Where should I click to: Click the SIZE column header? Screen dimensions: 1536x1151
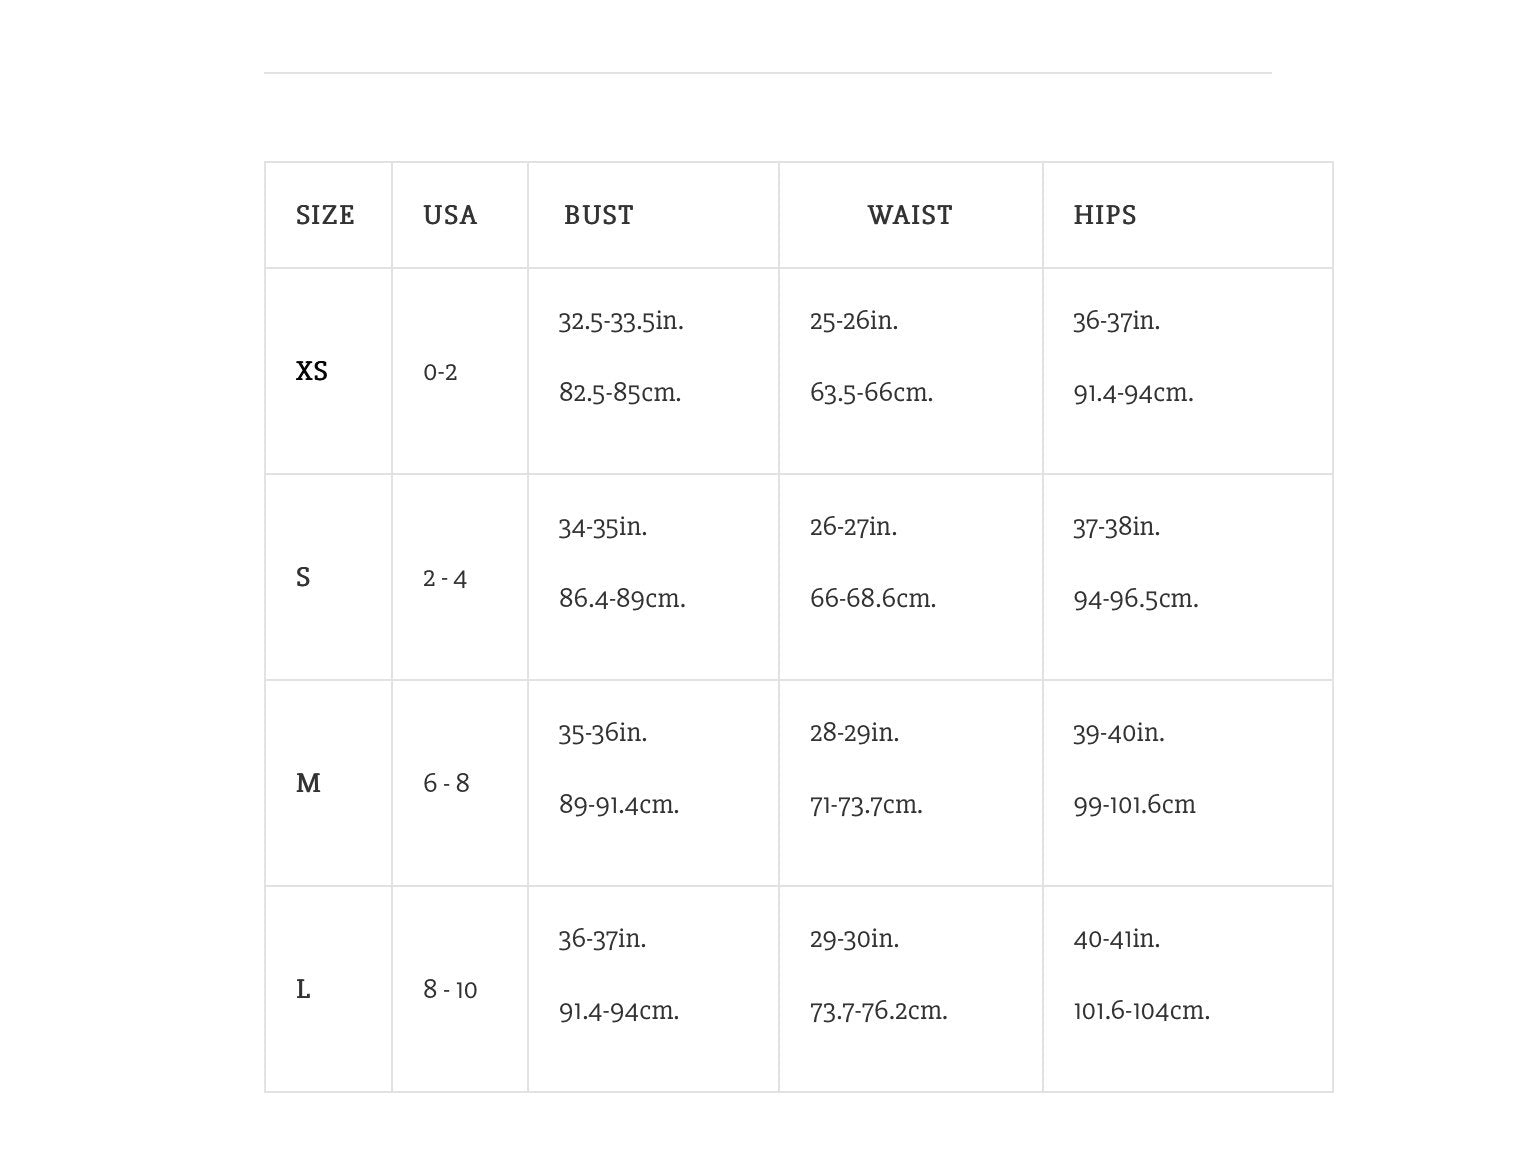tap(325, 215)
